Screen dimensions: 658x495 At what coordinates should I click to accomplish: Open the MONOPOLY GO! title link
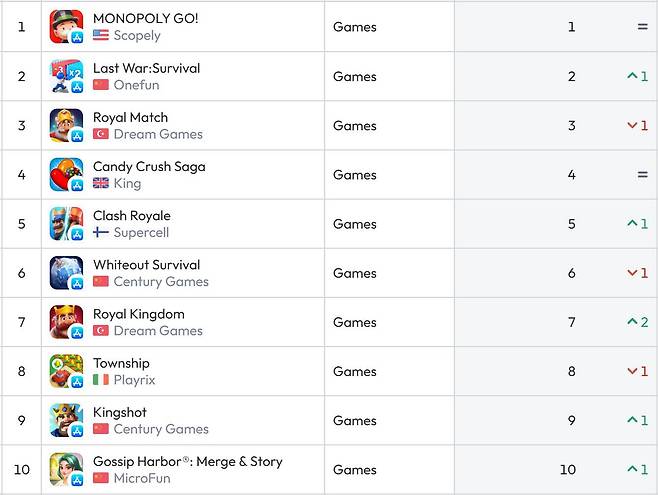click(x=145, y=18)
